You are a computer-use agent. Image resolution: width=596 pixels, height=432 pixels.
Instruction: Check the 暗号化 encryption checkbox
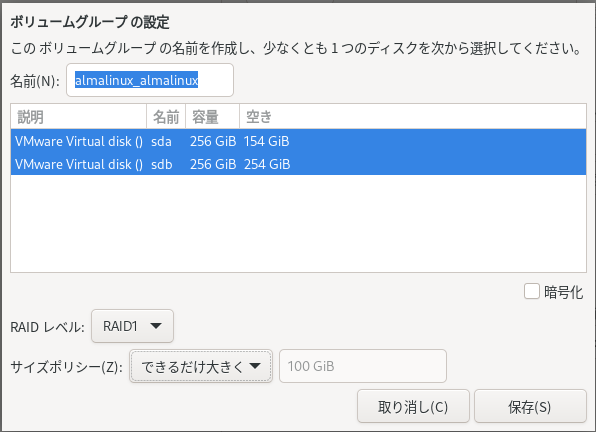click(532, 291)
